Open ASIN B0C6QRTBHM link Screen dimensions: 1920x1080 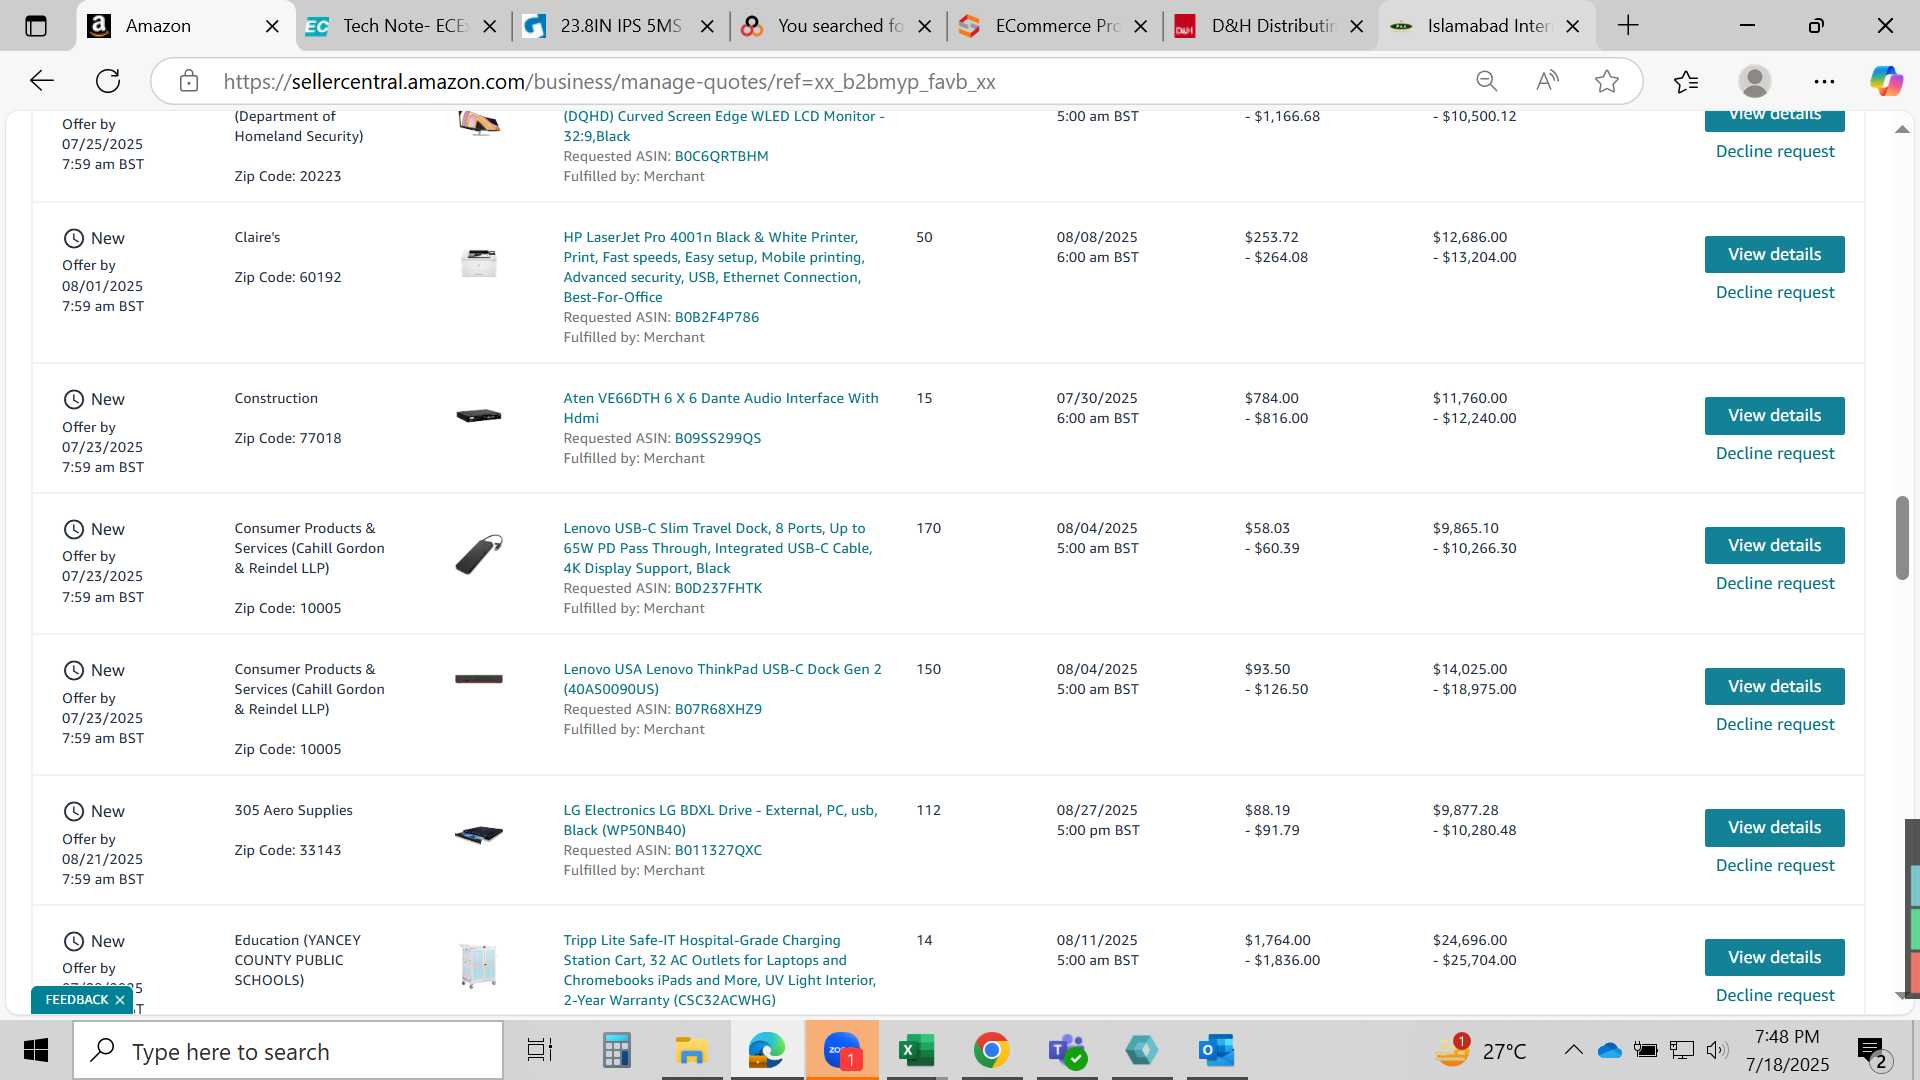click(722, 156)
